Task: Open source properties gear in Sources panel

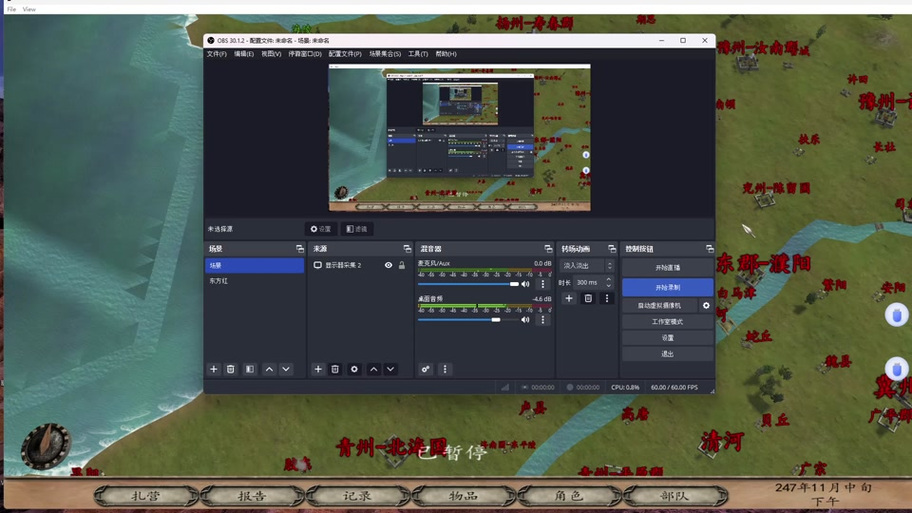Action: (x=354, y=369)
